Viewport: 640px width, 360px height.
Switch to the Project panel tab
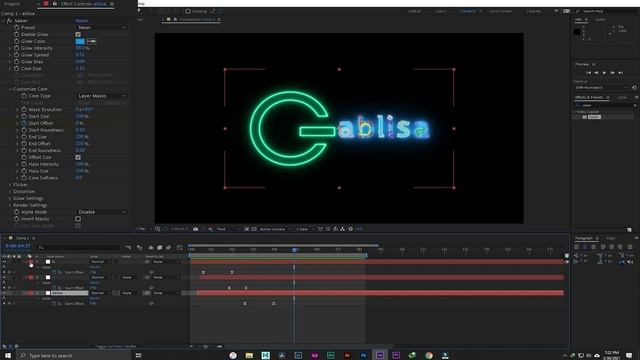click(12, 4)
